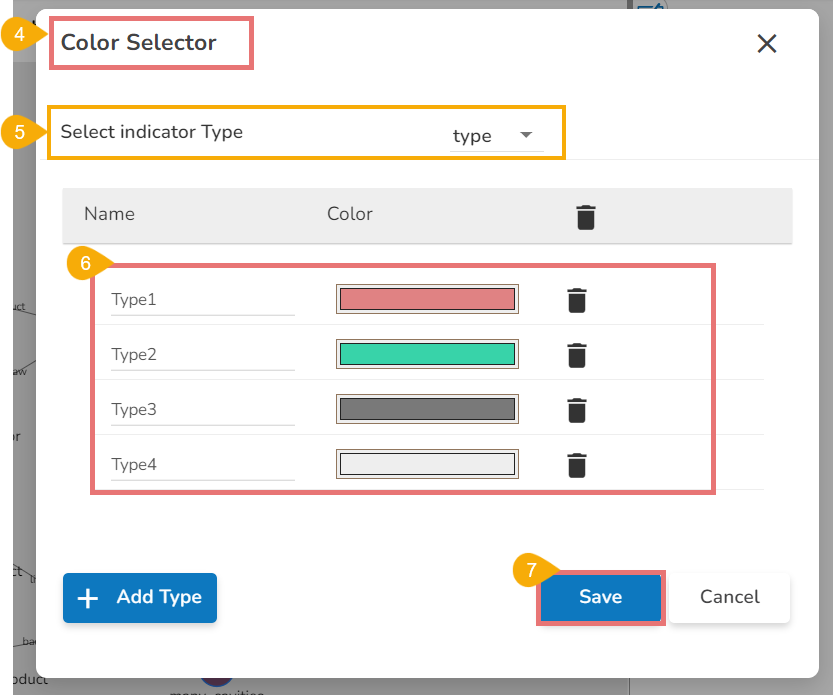Change the dark gray Type3 color
The height and width of the screenshot is (695, 833).
[x=427, y=409]
